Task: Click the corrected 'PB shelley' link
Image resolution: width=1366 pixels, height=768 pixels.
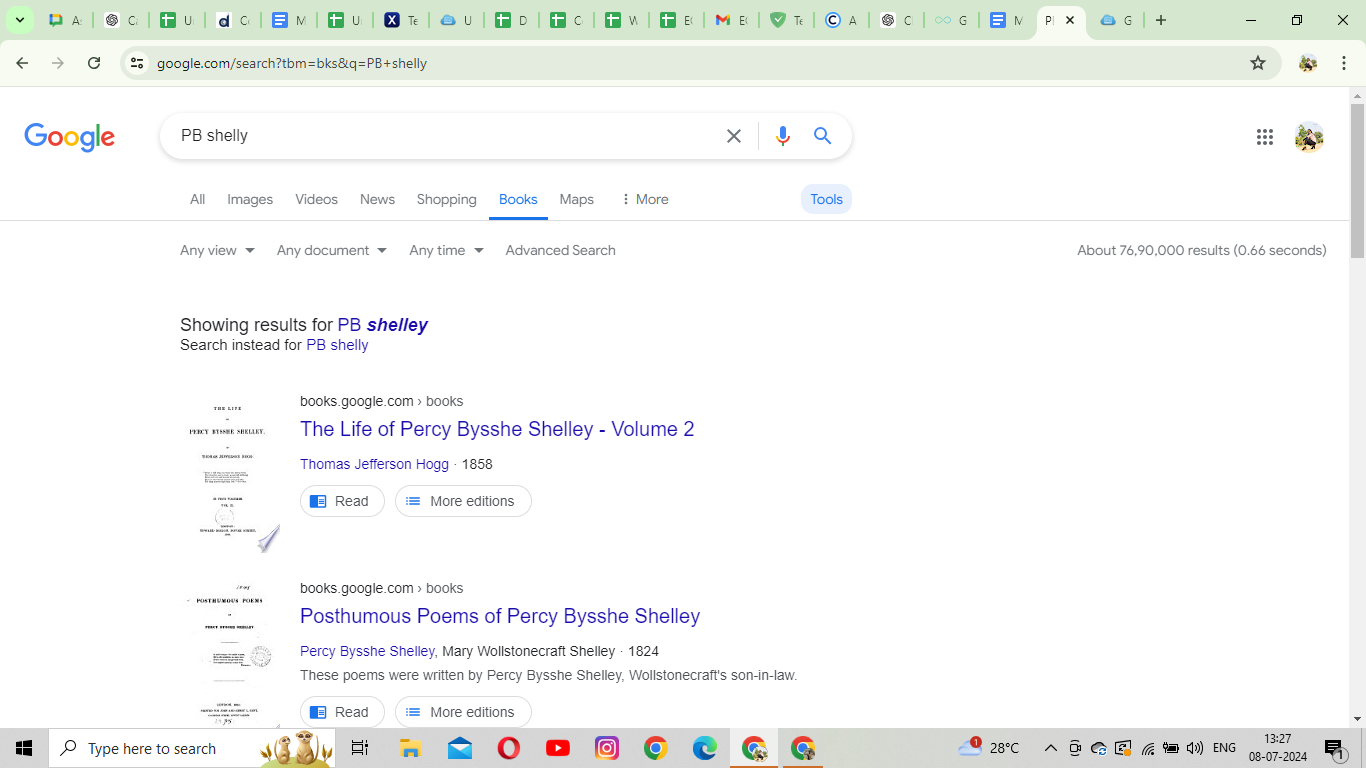Action: click(x=382, y=325)
